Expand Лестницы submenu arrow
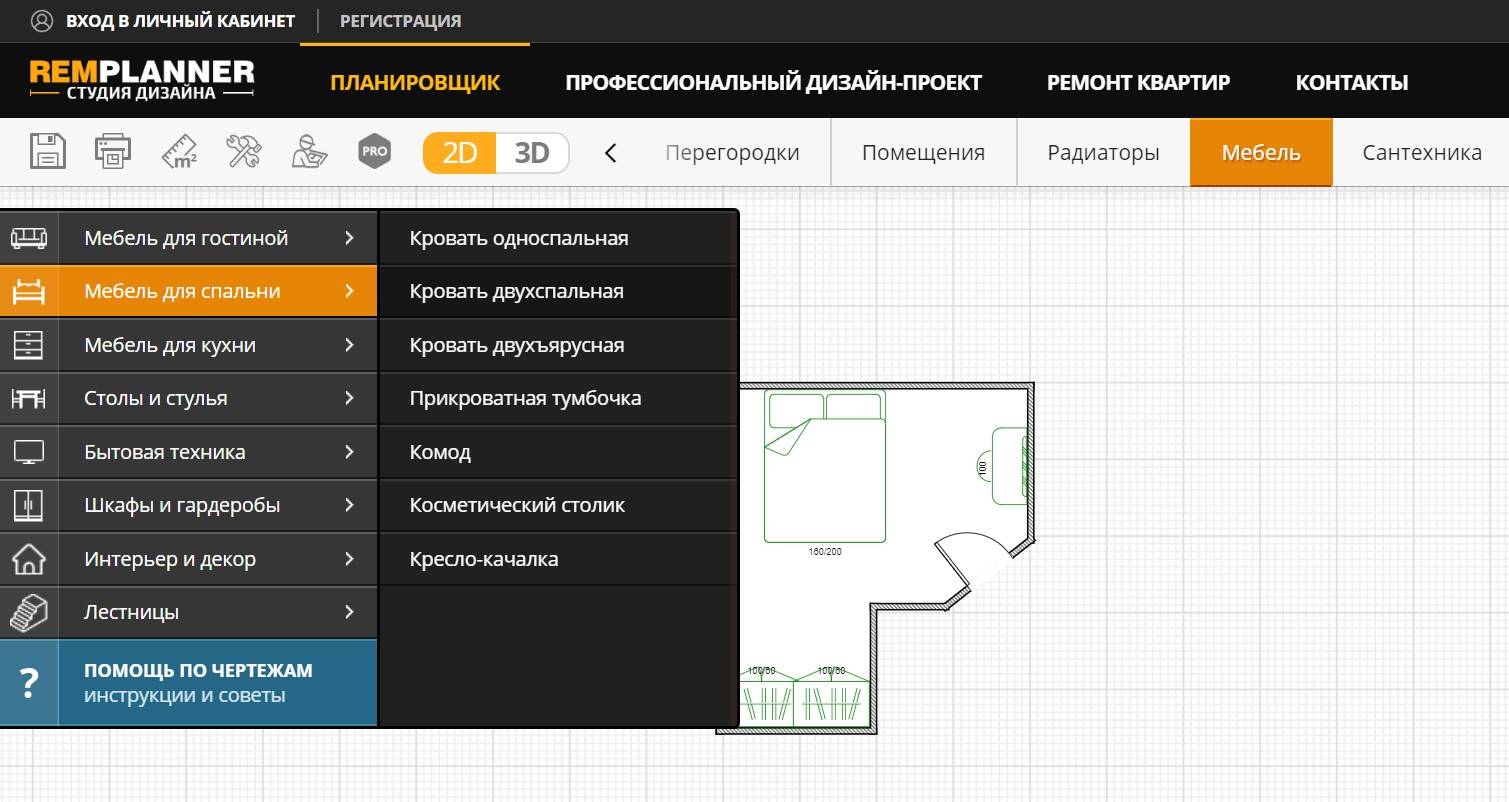The image size is (1509, 802). 349,612
